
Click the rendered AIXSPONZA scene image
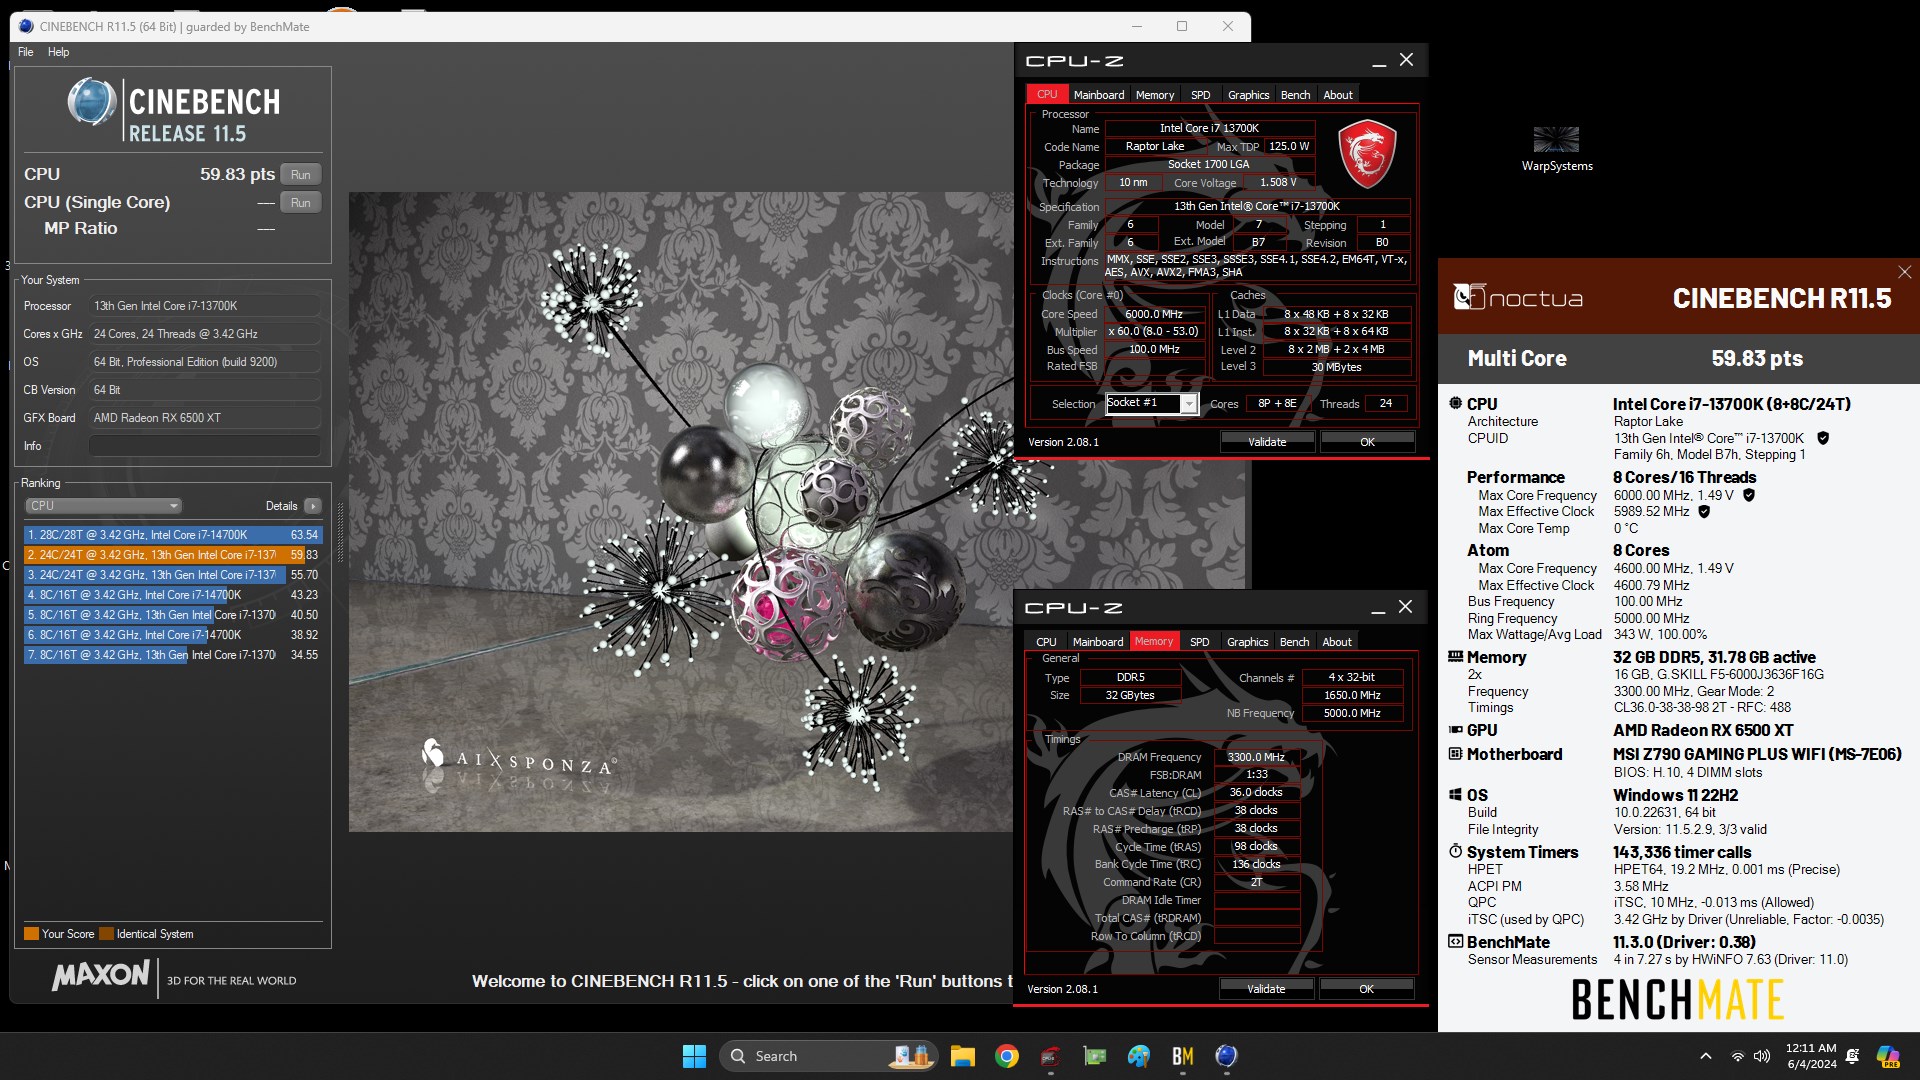(680, 512)
